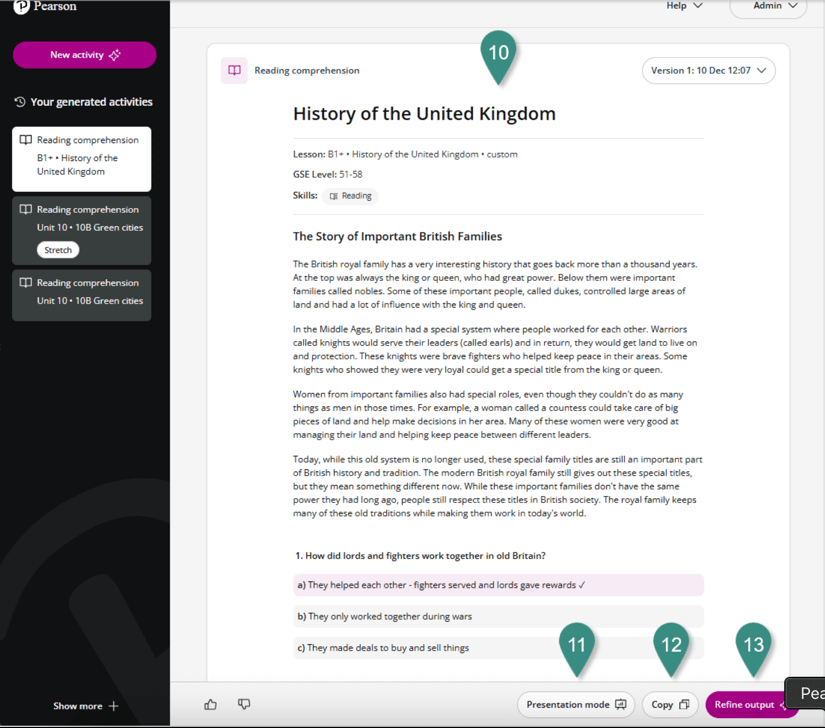Open the Green cities activity with the Stretch tag
The height and width of the screenshot is (728, 825).
(x=82, y=230)
